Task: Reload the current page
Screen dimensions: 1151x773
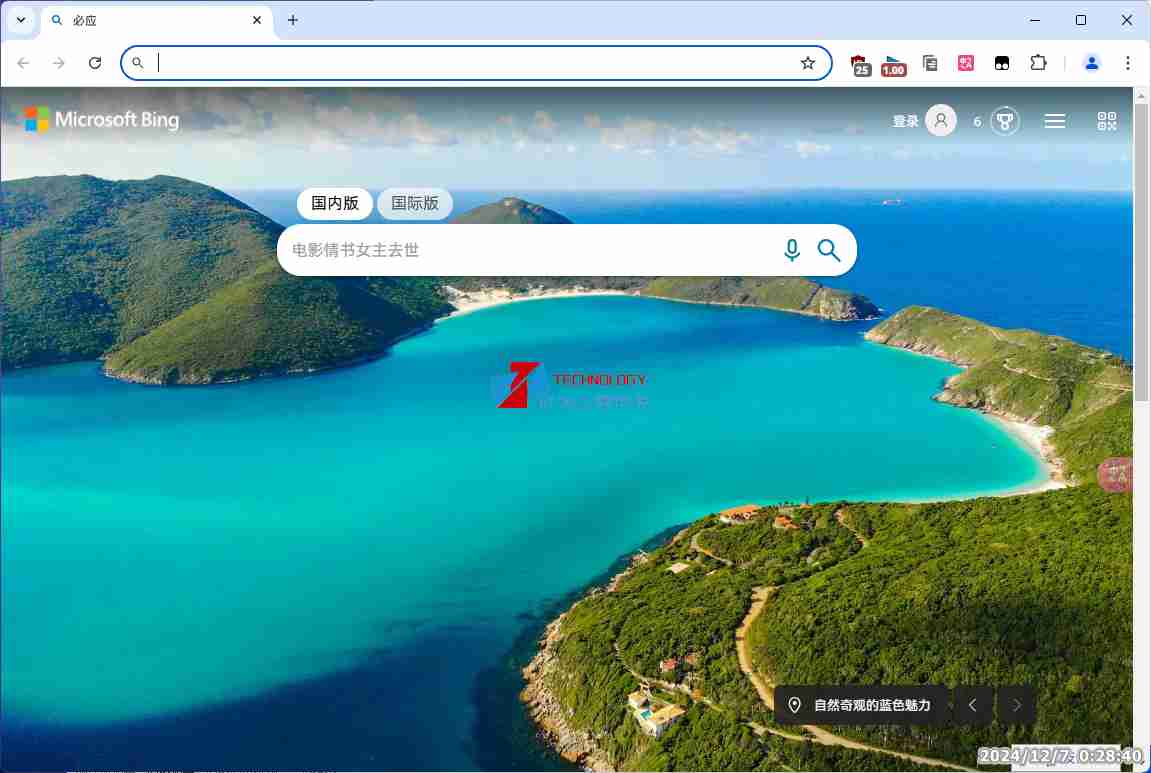Action: click(95, 63)
